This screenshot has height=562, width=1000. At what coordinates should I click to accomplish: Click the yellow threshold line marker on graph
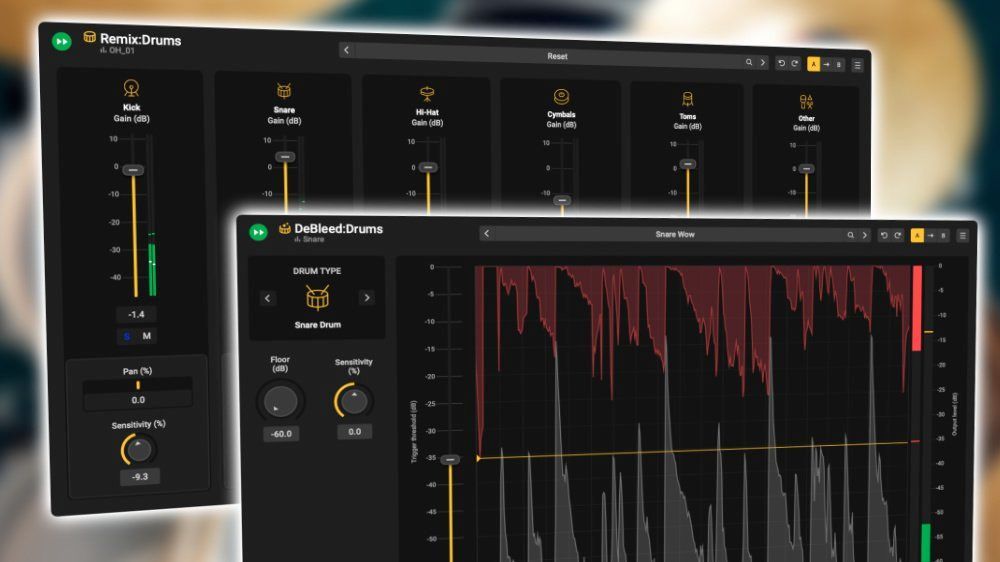[479, 458]
